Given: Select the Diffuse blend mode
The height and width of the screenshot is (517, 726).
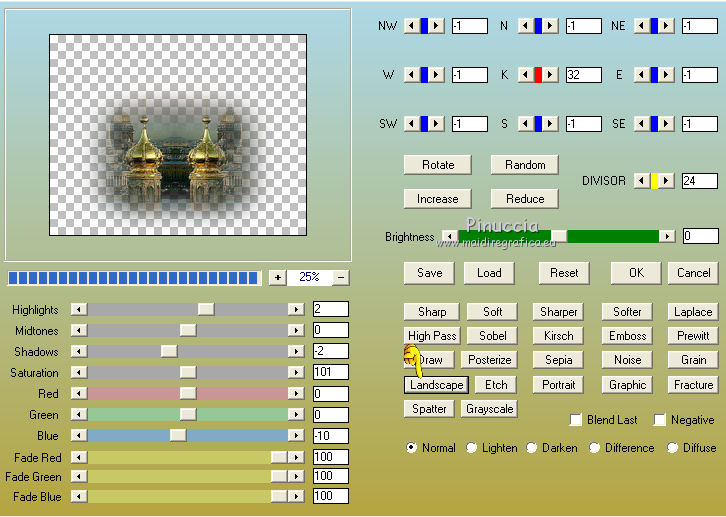Looking at the screenshot, I should (x=672, y=448).
